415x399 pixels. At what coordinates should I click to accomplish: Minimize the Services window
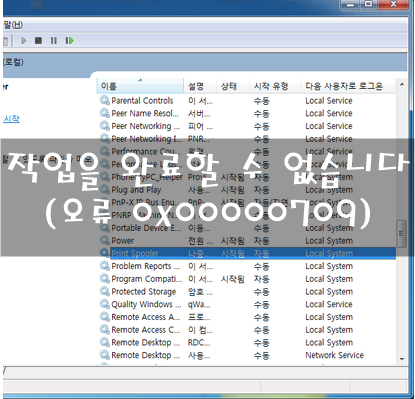pyautogui.click(x=350, y=4)
